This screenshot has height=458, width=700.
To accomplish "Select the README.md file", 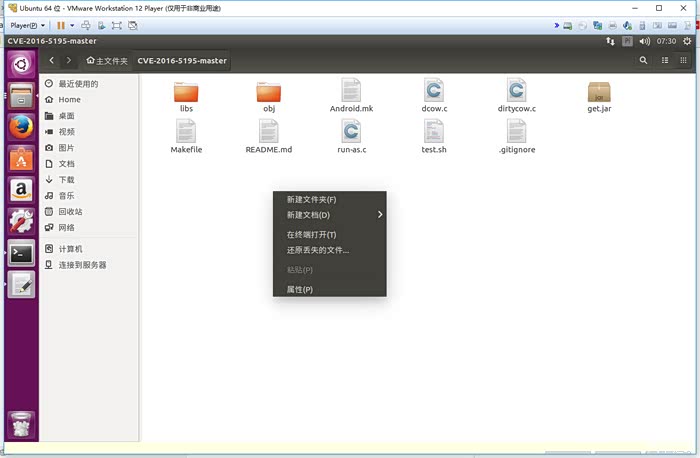I will click(x=269, y=137).
